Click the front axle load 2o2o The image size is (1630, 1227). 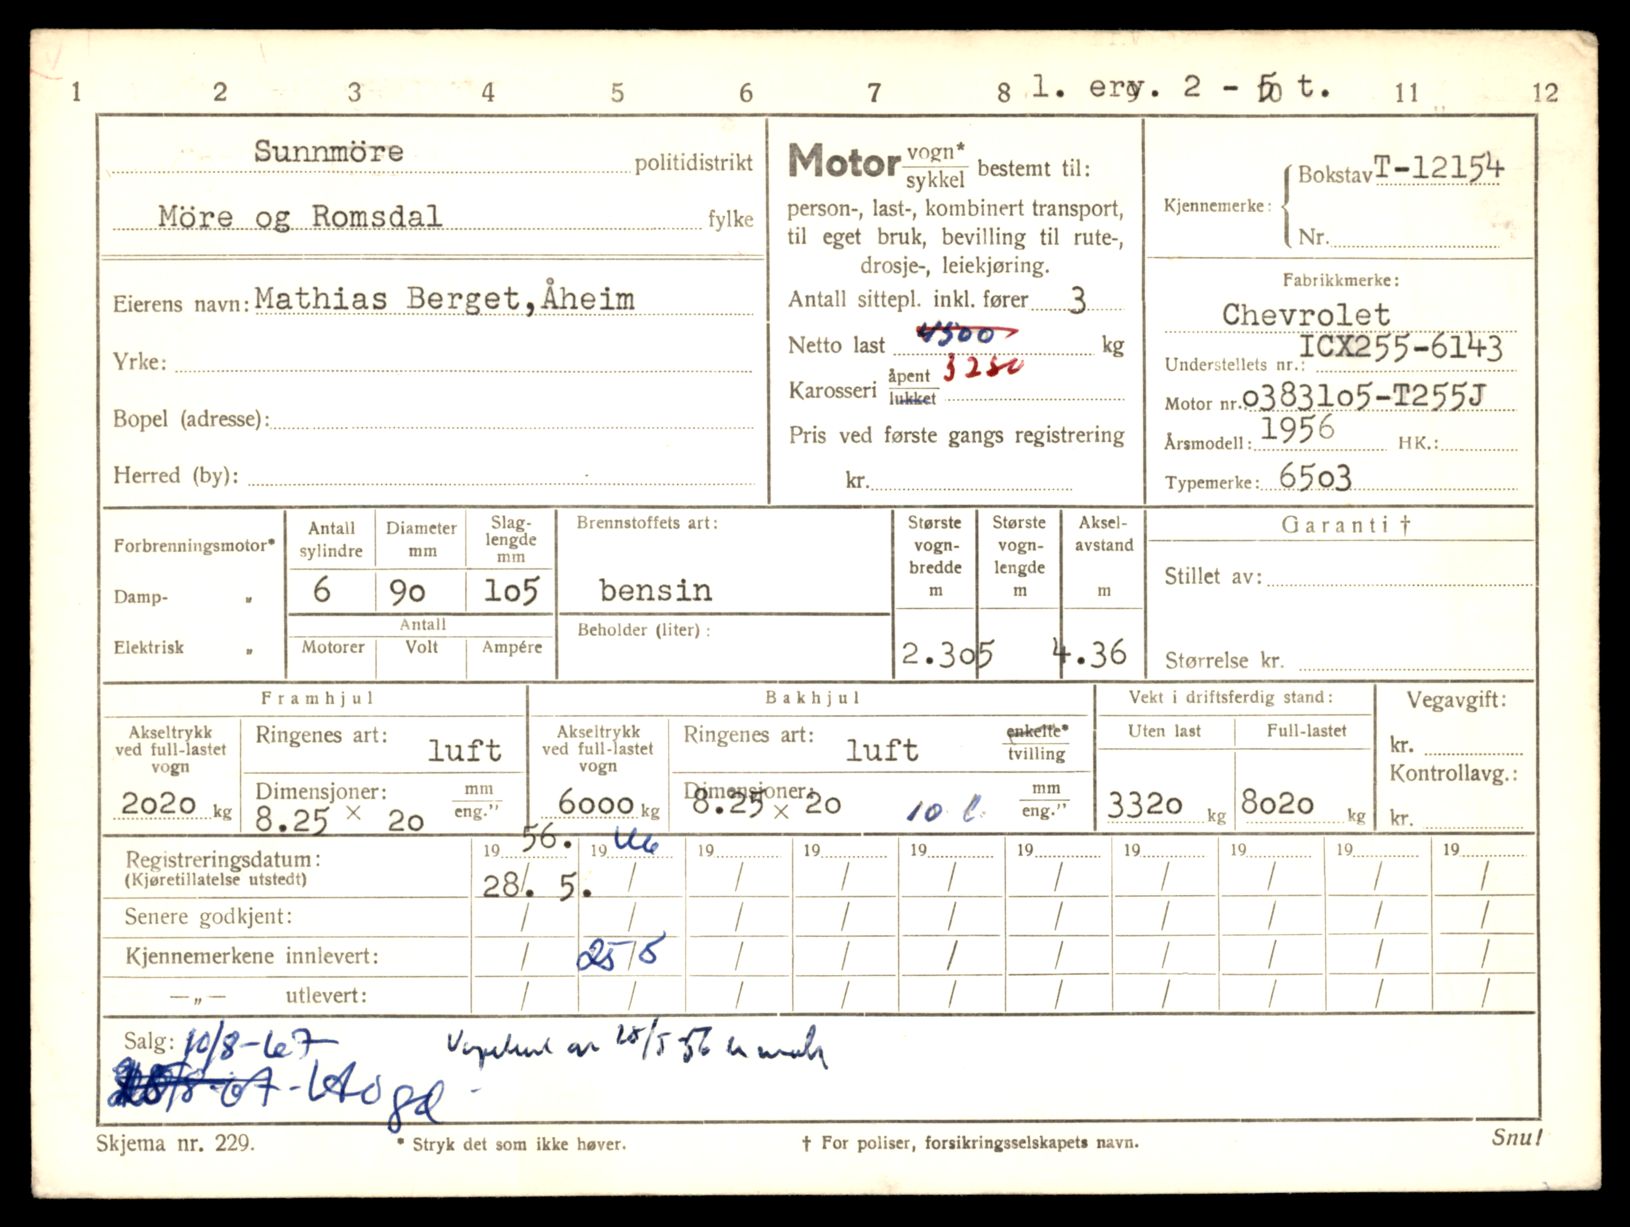click(x=159, y=802)
